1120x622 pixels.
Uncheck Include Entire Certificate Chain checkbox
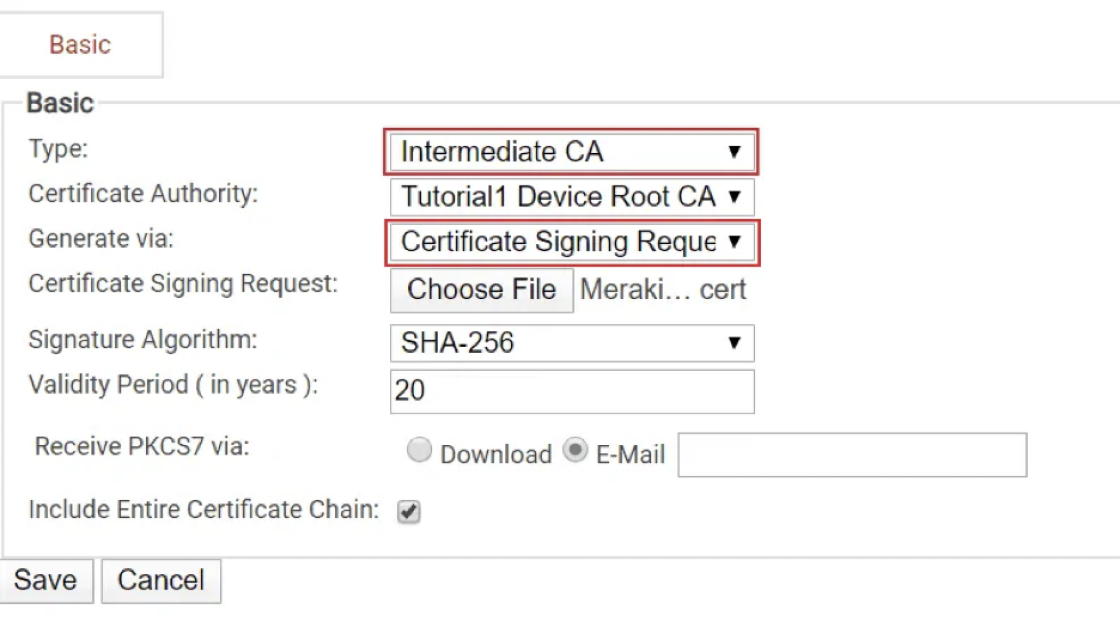pos(408,512)
